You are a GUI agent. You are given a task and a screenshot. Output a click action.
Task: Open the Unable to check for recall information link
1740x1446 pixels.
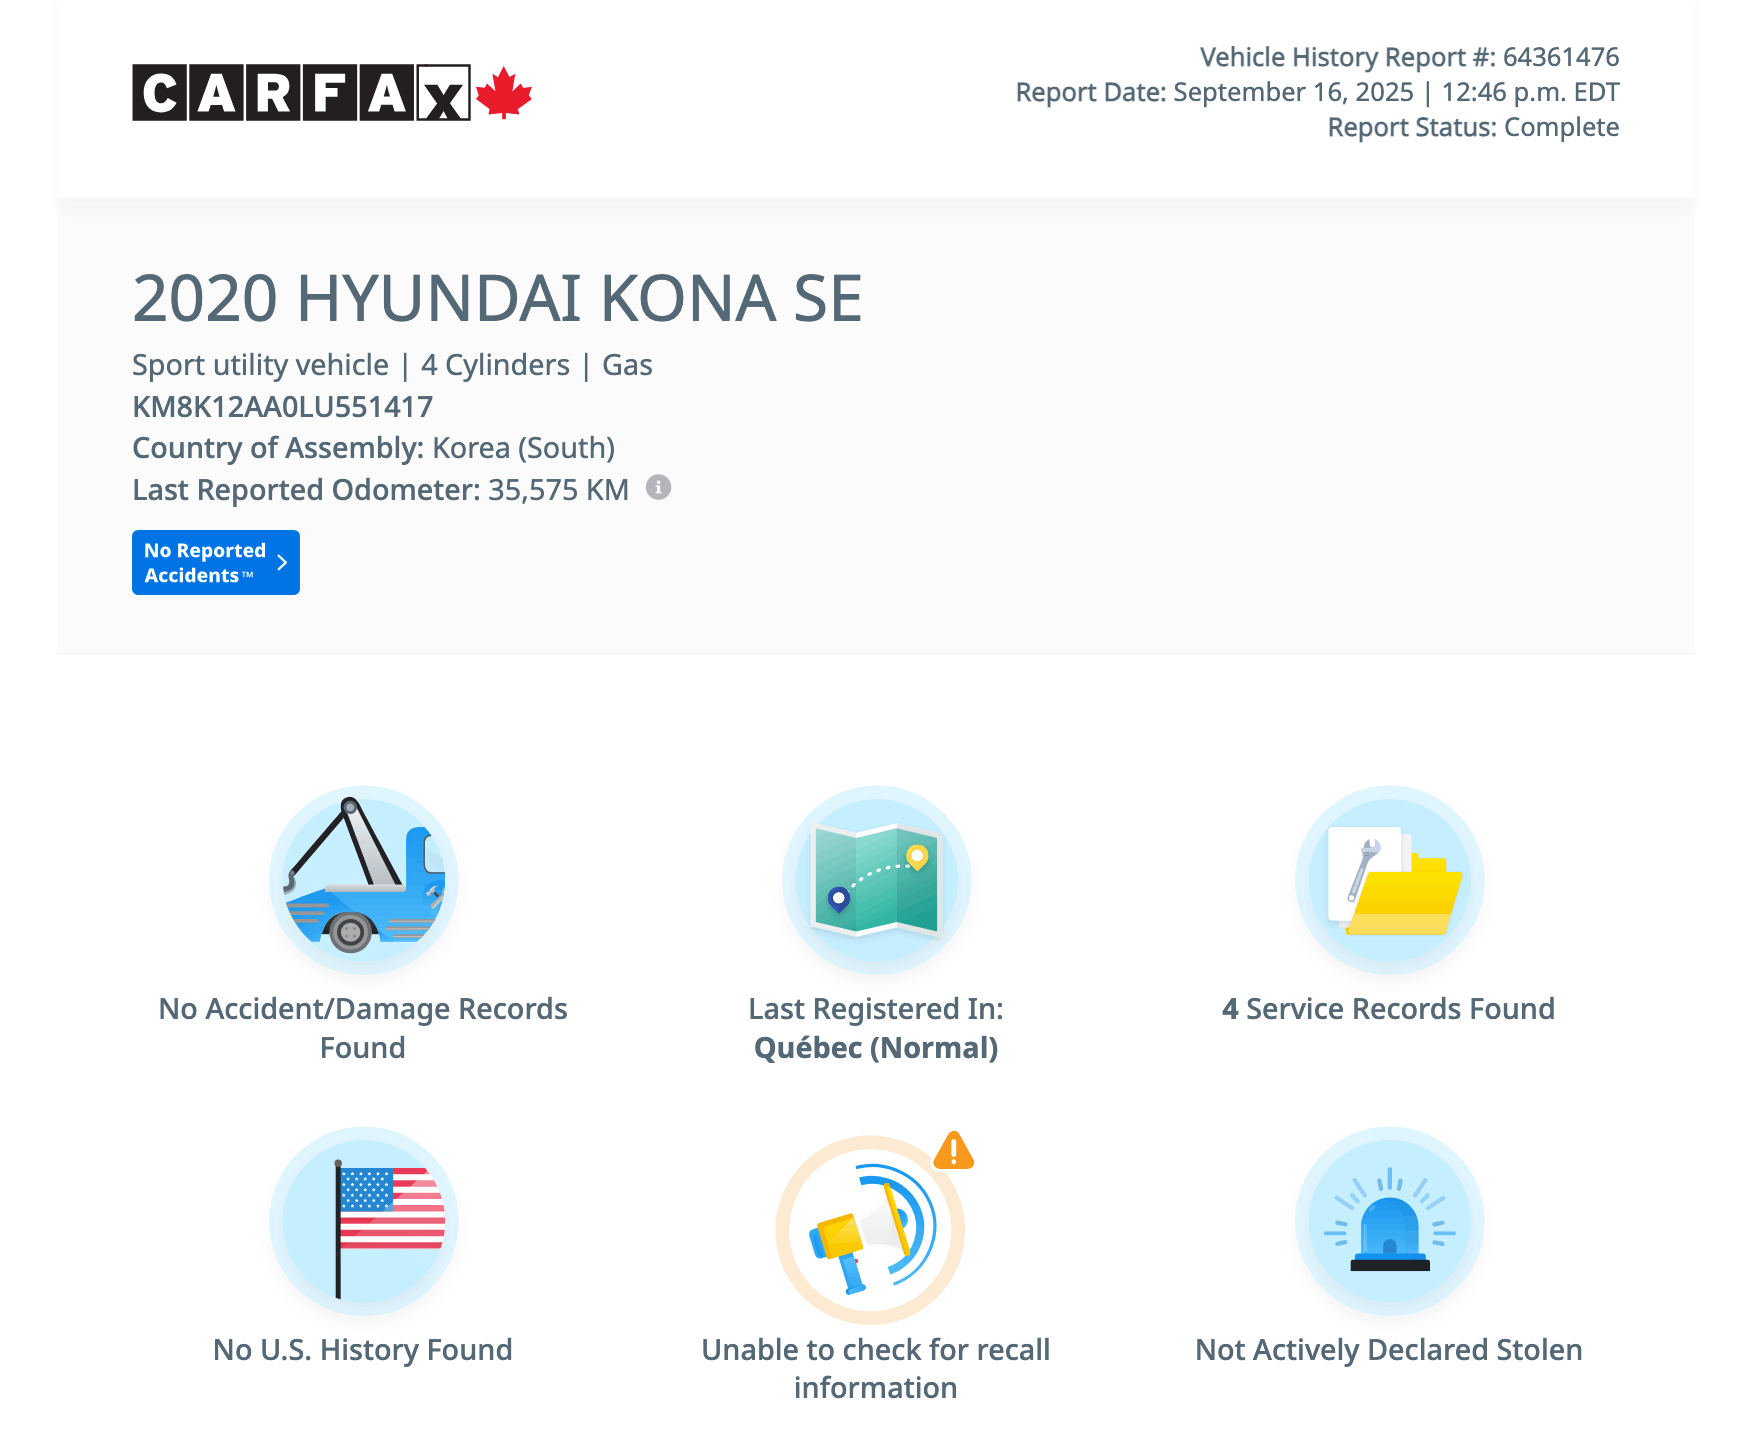[x=876, y=1368]
